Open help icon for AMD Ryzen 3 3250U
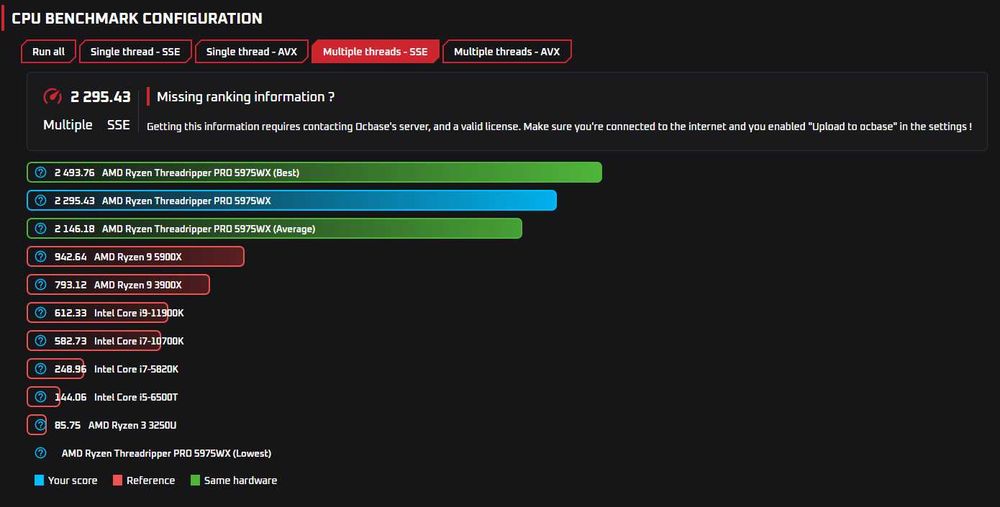 [40, 425]
